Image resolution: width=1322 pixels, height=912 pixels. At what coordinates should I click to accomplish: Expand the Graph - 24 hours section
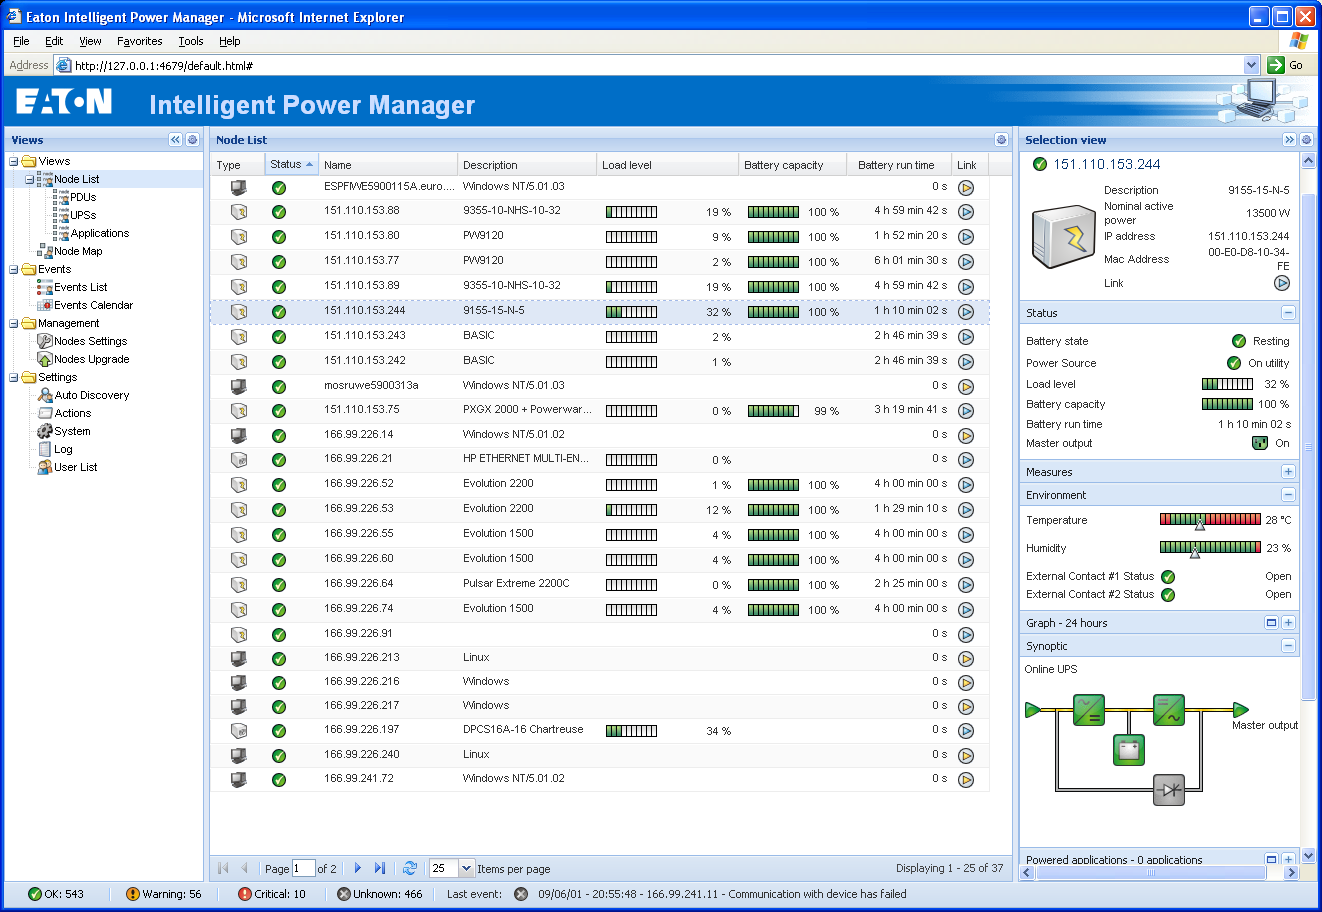1289,622
